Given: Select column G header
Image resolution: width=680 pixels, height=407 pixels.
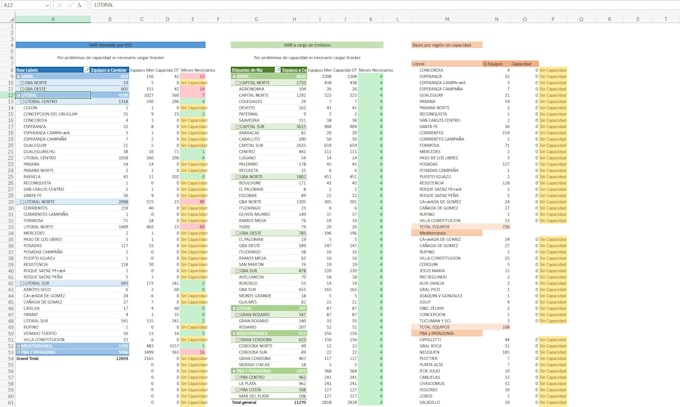Looking at the screenshot, I should [x=256, y=19].
